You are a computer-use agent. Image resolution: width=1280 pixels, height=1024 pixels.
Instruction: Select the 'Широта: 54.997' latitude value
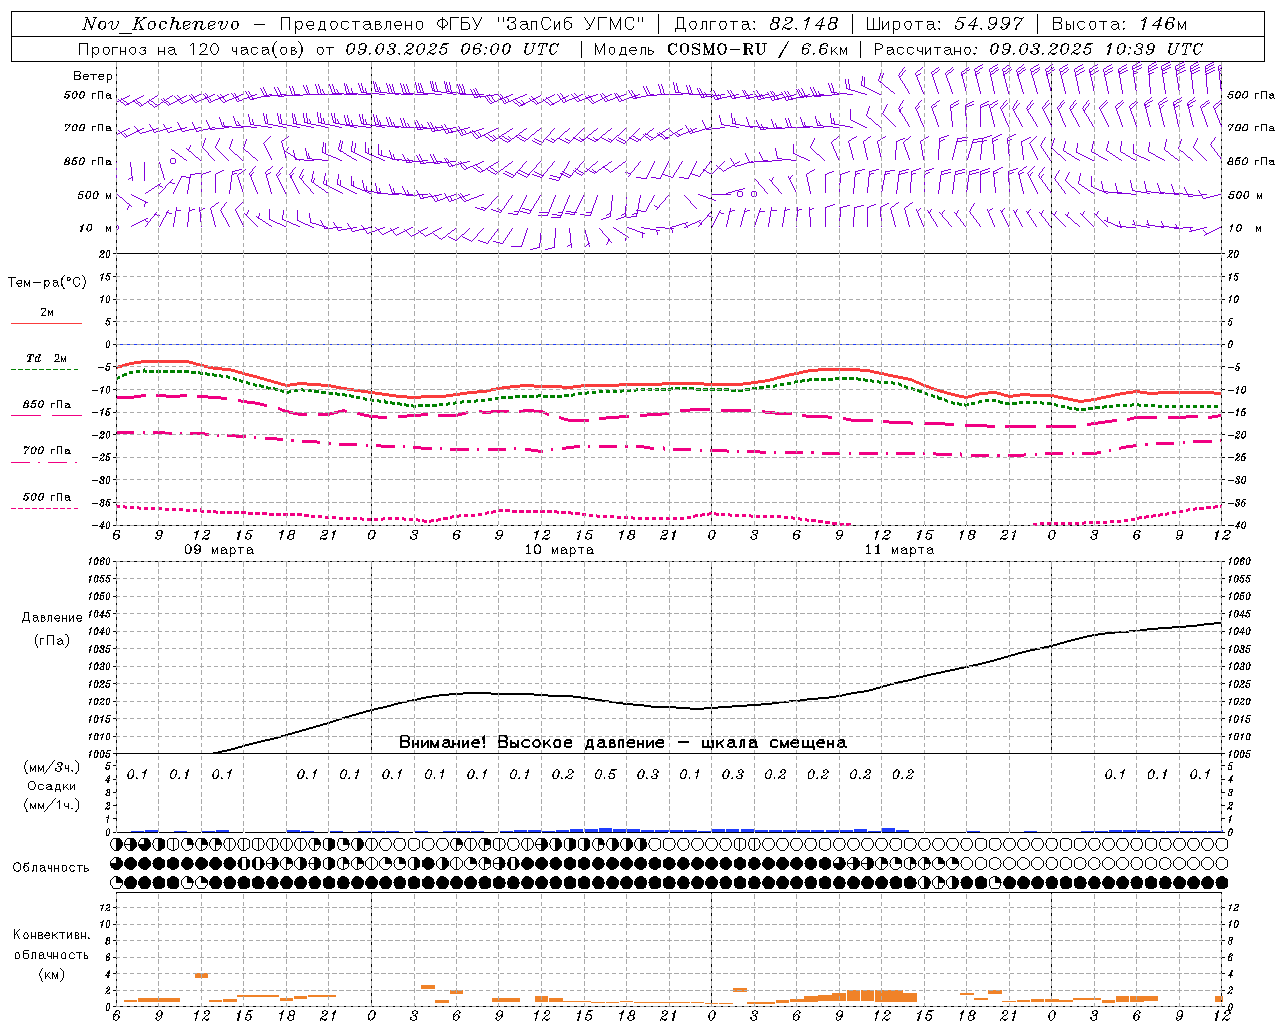[x=944, y=24]
